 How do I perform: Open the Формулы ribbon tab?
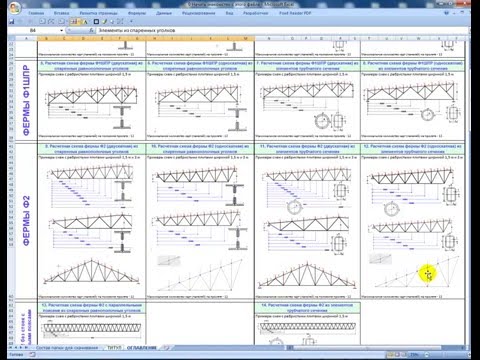pyautogui.click(x=137, y=13)
